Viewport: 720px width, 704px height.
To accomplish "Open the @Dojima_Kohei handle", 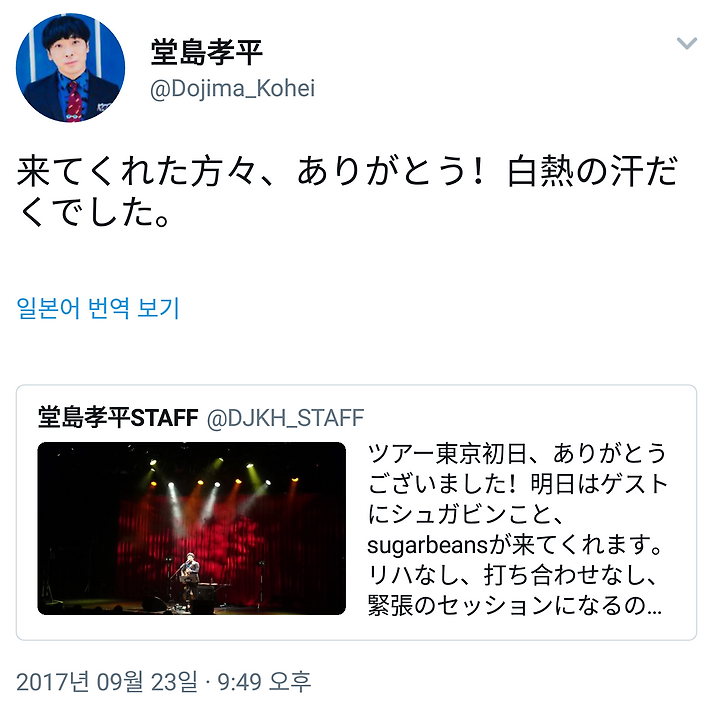I will click(232, 88).
